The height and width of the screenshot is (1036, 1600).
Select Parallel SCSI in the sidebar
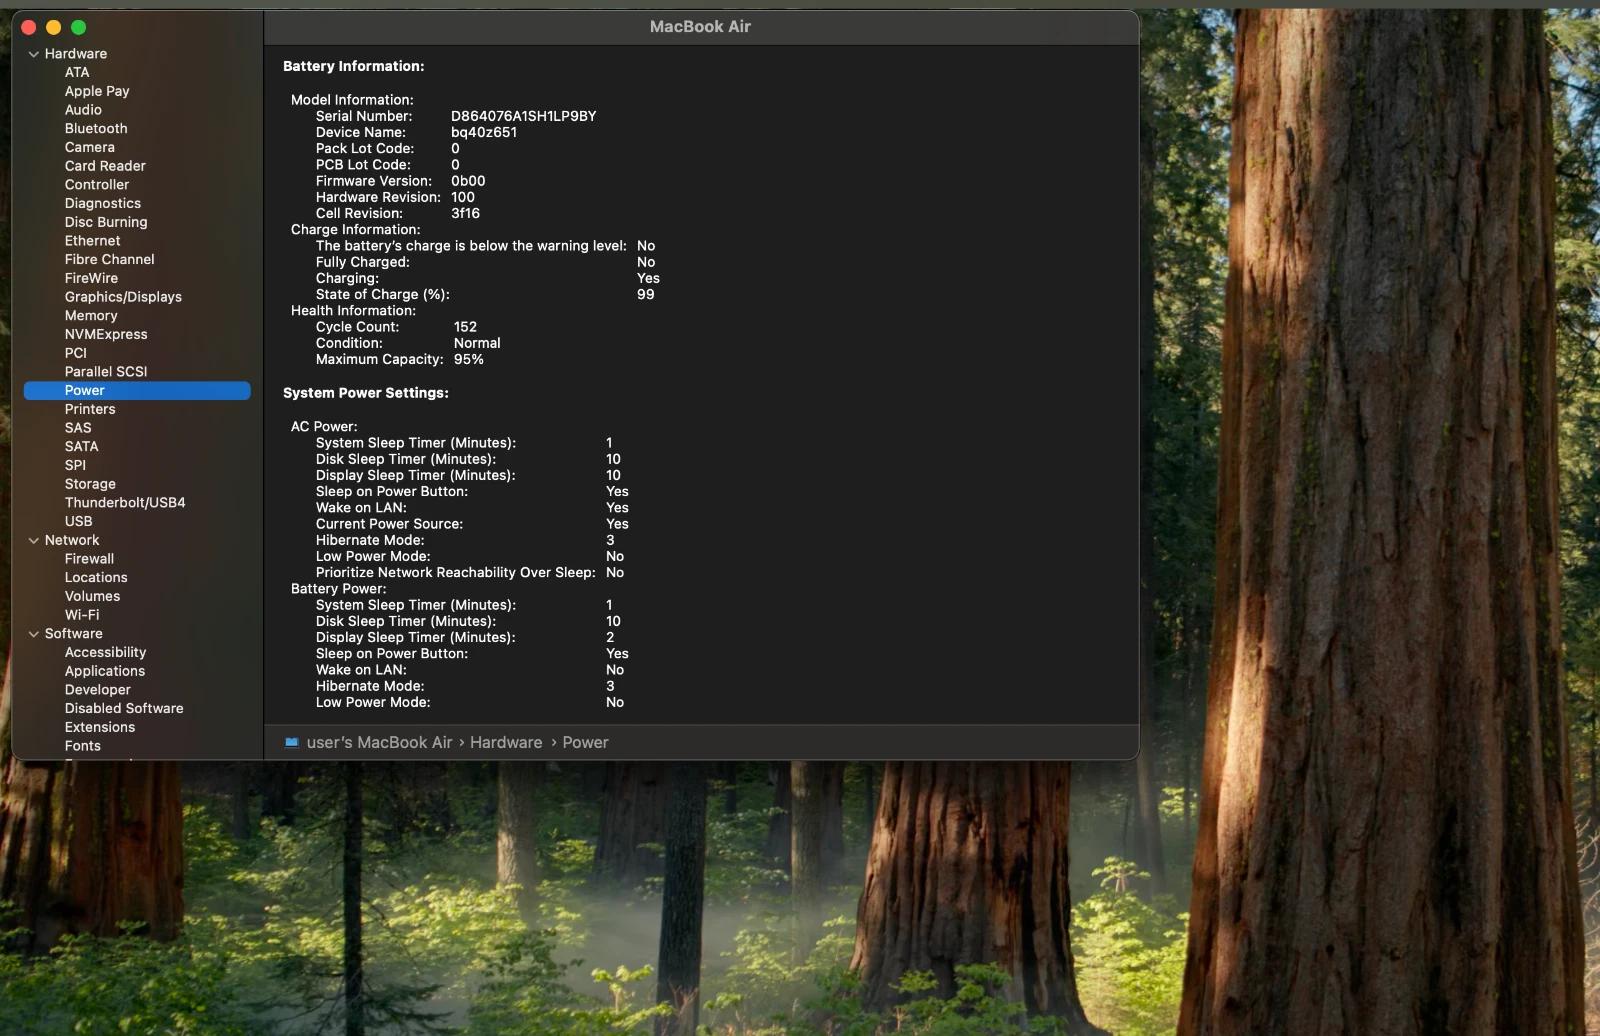point(106,372)
